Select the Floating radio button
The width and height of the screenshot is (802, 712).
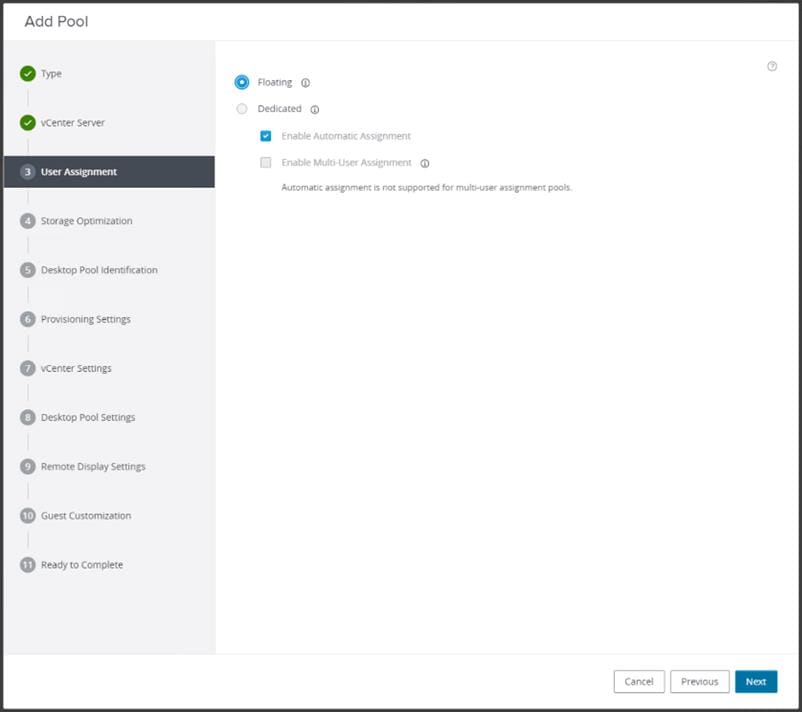242,82
